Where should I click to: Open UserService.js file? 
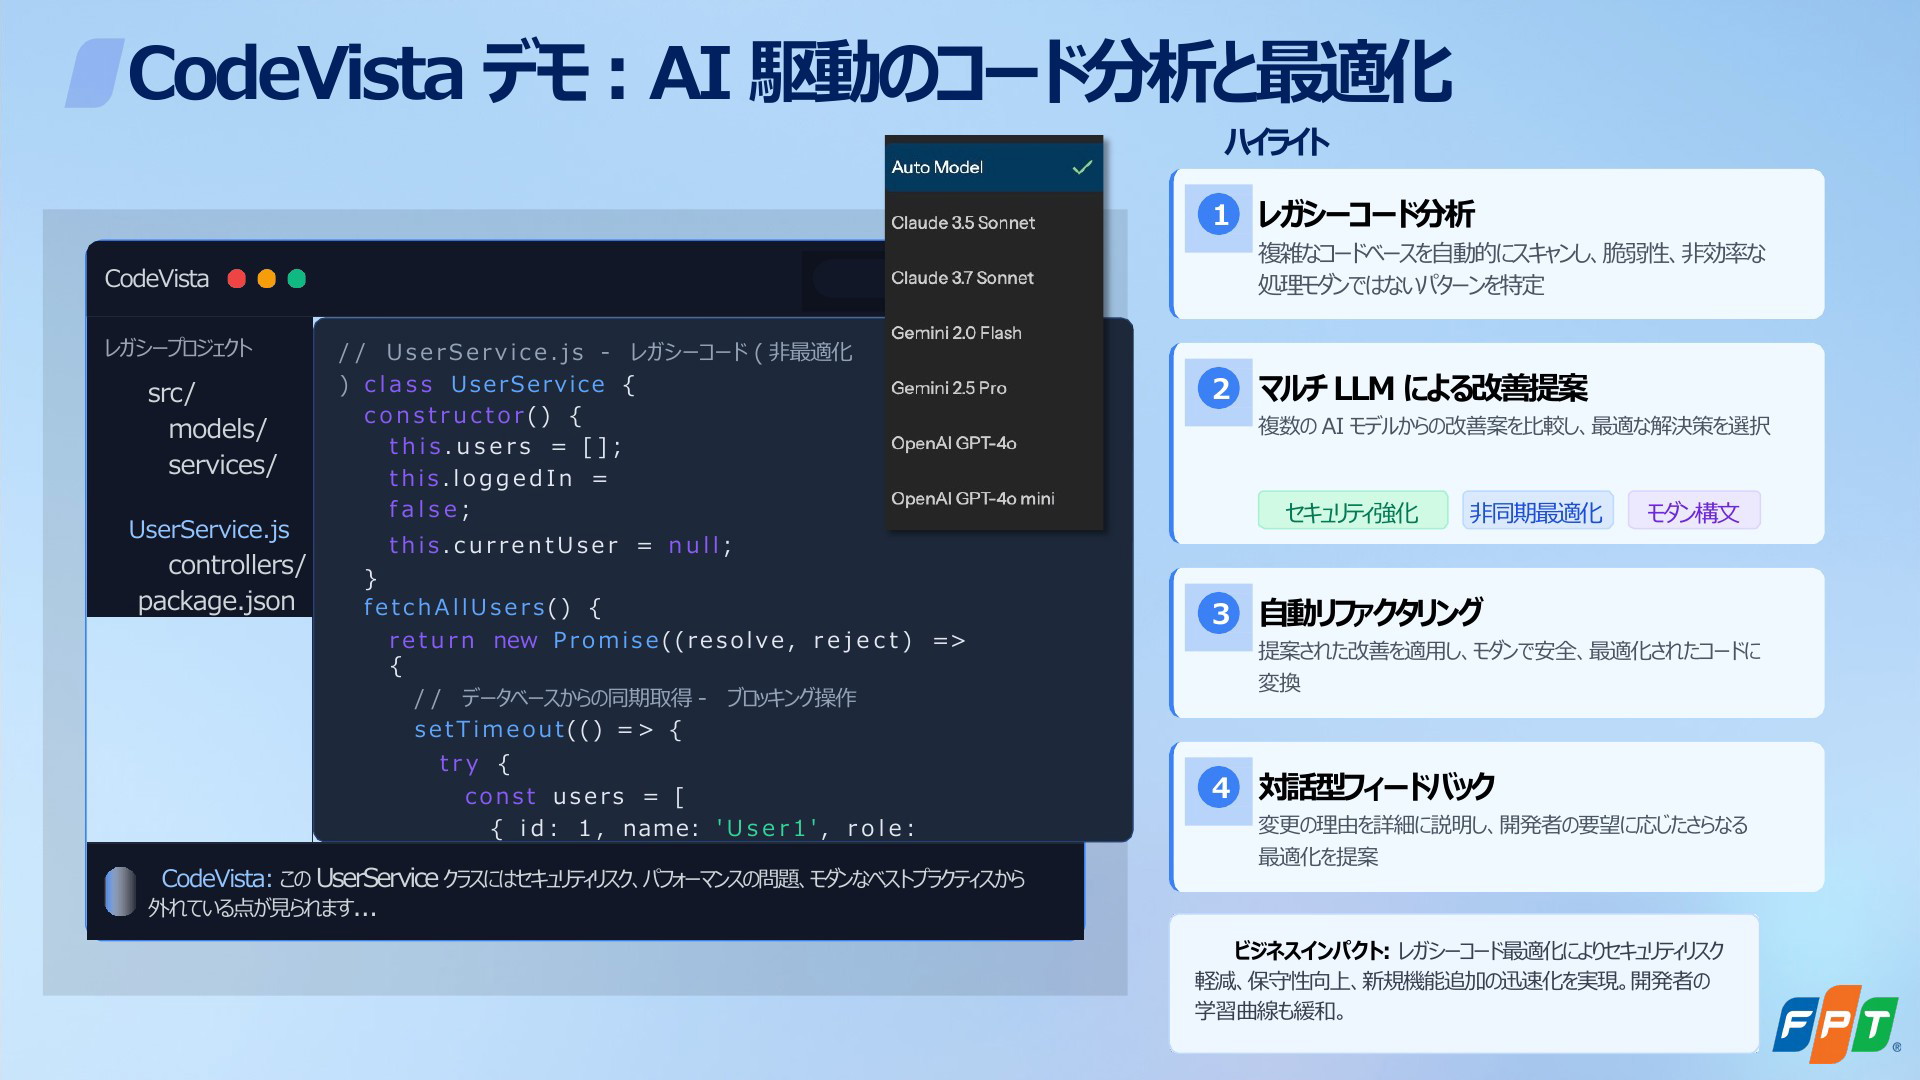209,529
